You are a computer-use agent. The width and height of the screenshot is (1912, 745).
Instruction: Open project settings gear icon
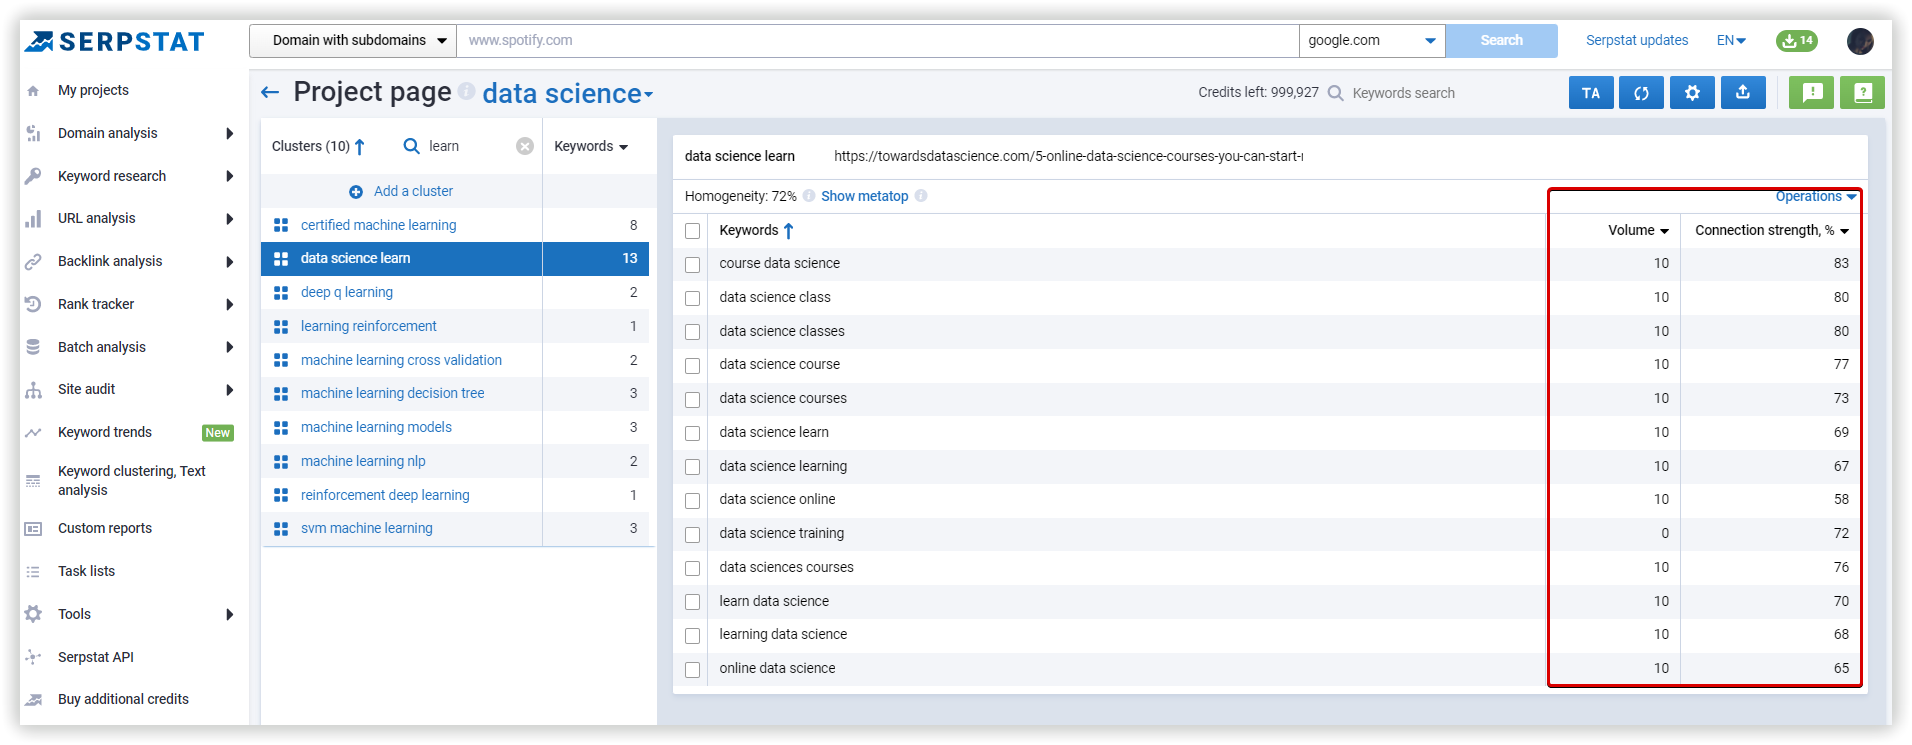tap(1692, 93)
